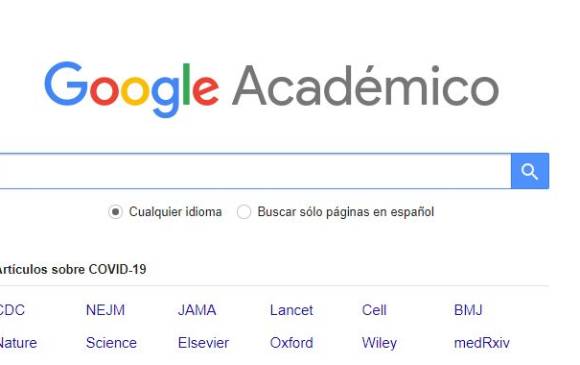Open the medRxiv articles link
This screenshot has height=365, width=580.
pos(482,343)
